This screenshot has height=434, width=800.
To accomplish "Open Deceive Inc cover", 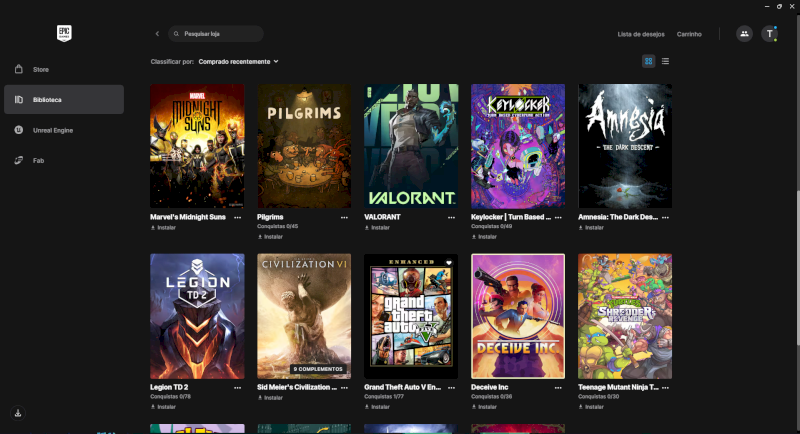I will 518,316.
